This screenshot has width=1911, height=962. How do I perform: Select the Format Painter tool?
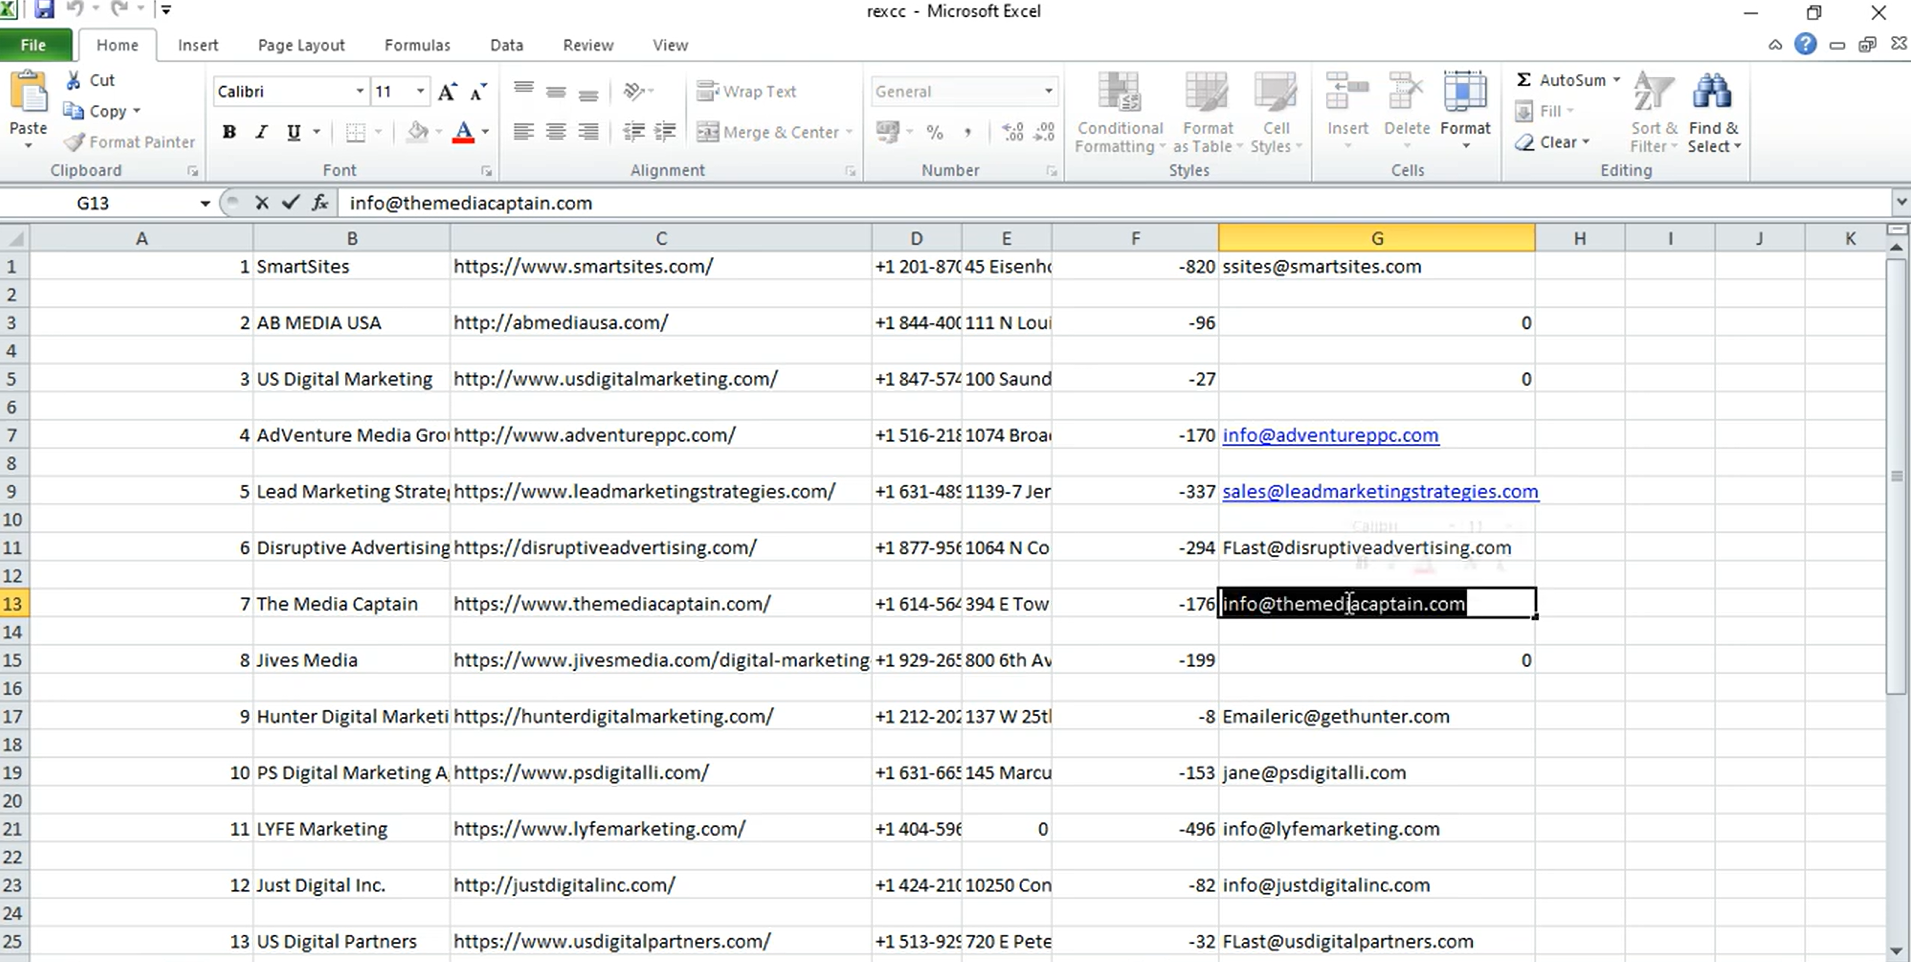pos(128,142)
